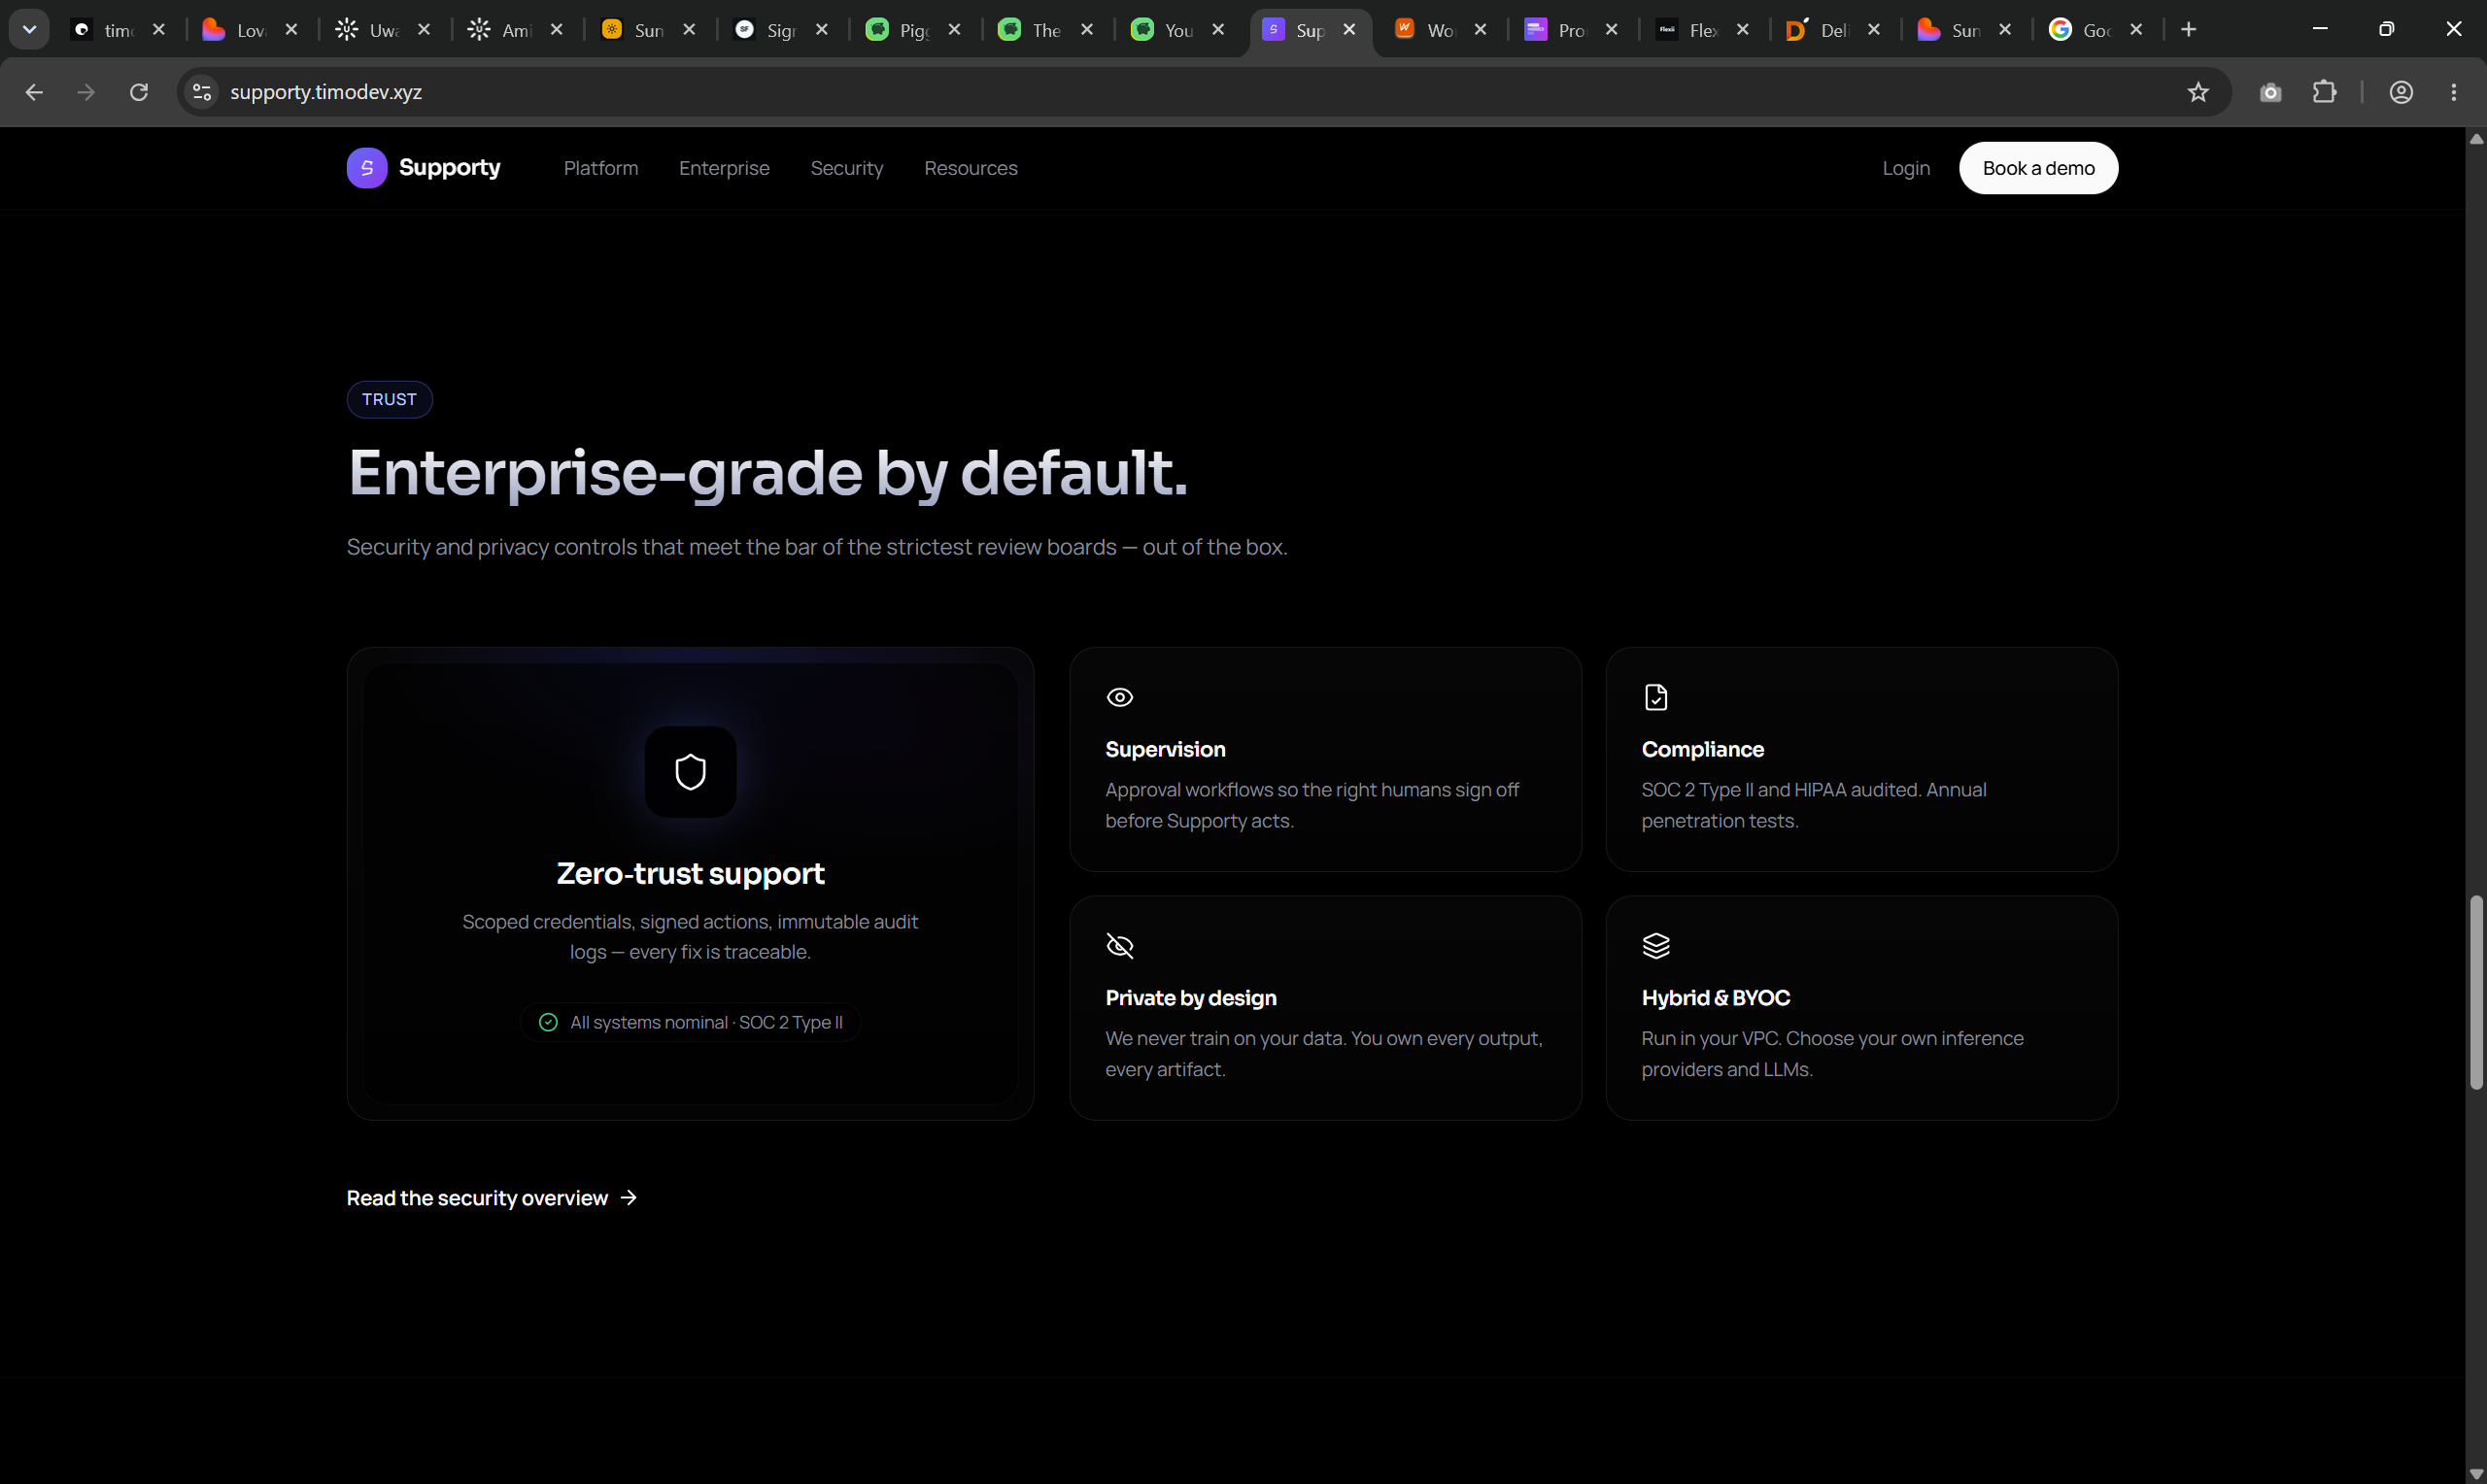Click the Private by design eye-off icon
Image resolution: width=2487 pixels, height=1484 pixels.
(1120, 946)
